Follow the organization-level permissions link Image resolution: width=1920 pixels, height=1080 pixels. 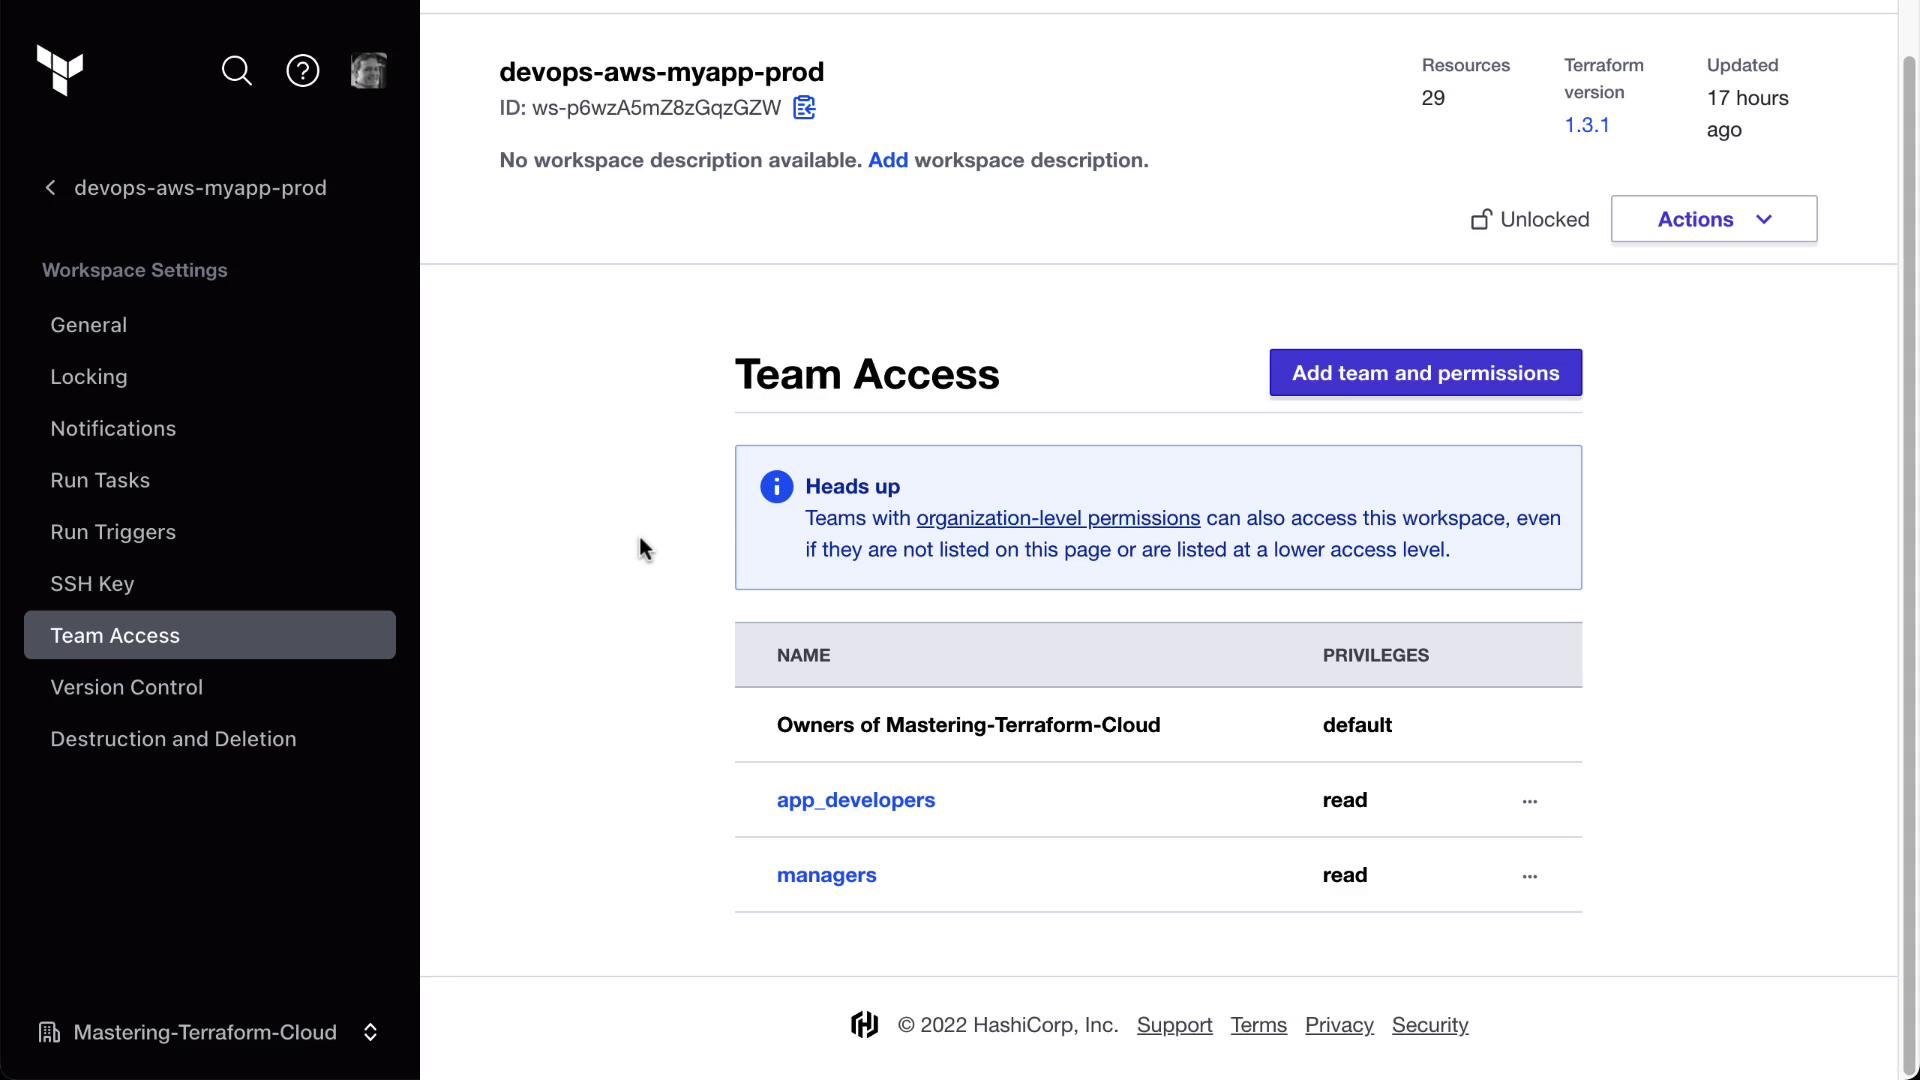click(x=1058, y=518)
